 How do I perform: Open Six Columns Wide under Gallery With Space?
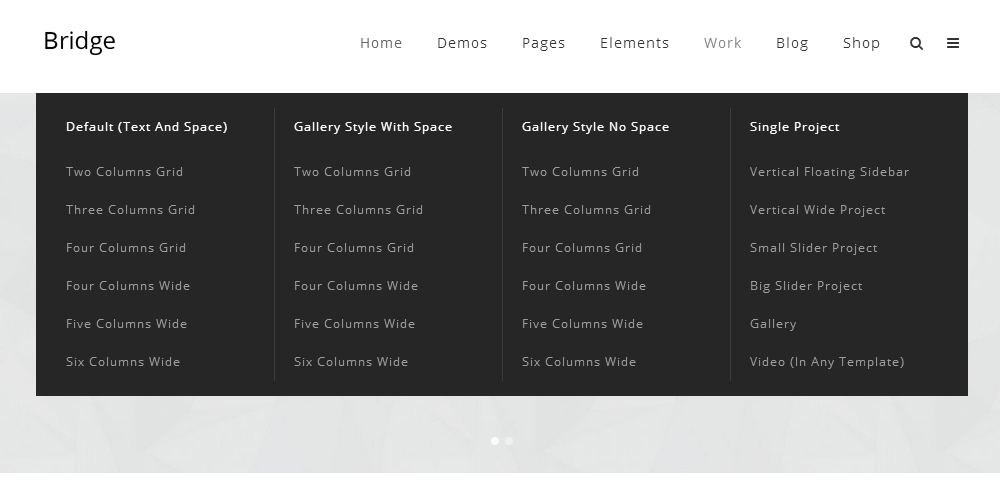click(351, 362)
